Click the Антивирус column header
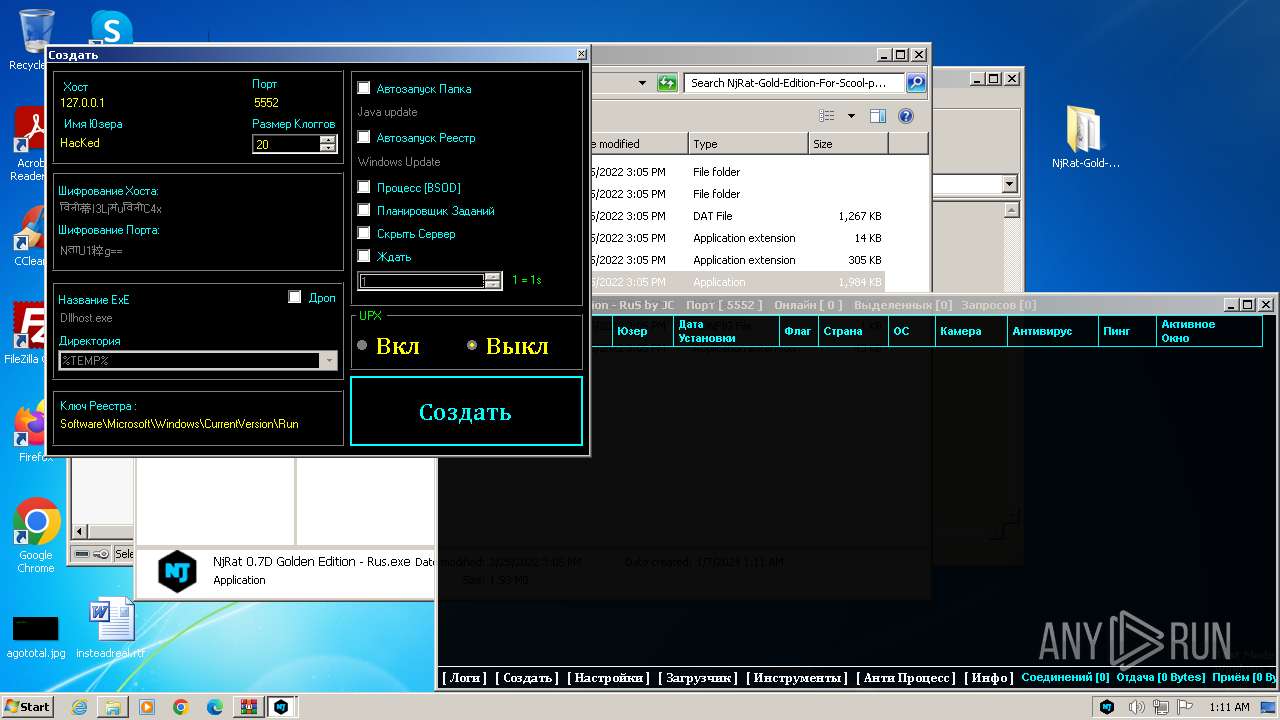1280x720 pixels. pos(1052,331)
